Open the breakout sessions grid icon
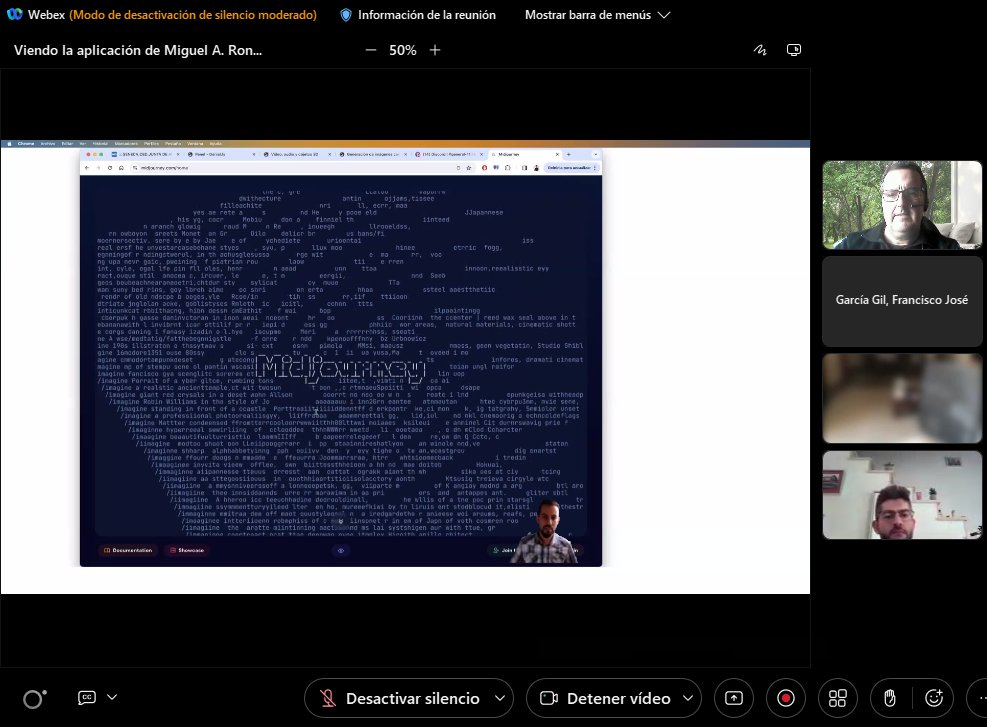987x727 pixels. 837,698
